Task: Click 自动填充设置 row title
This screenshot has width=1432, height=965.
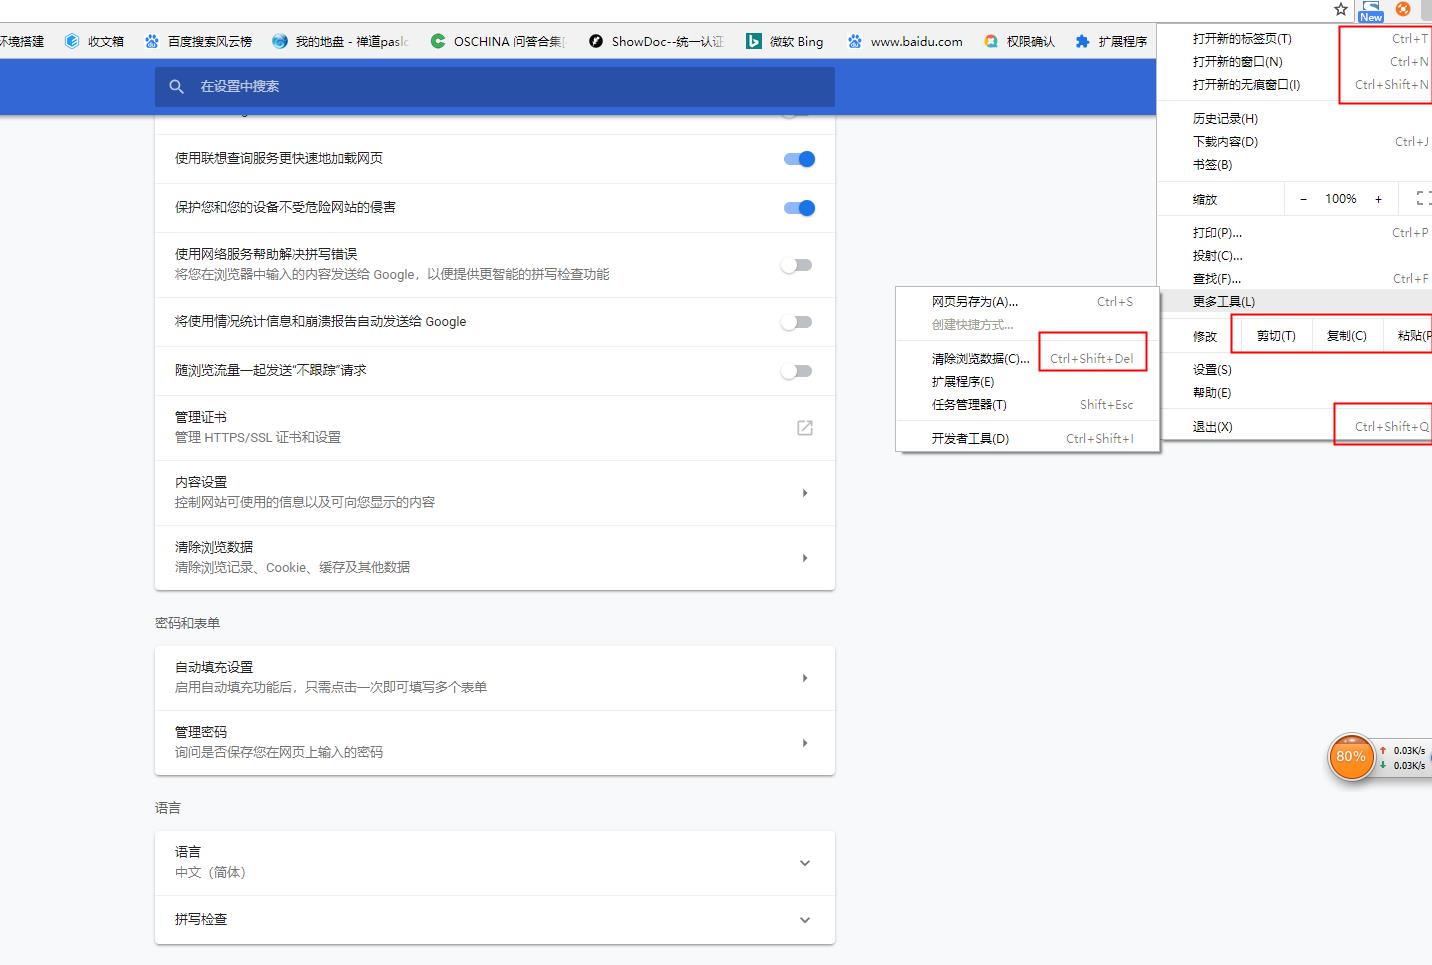Action: click(214, 667)
